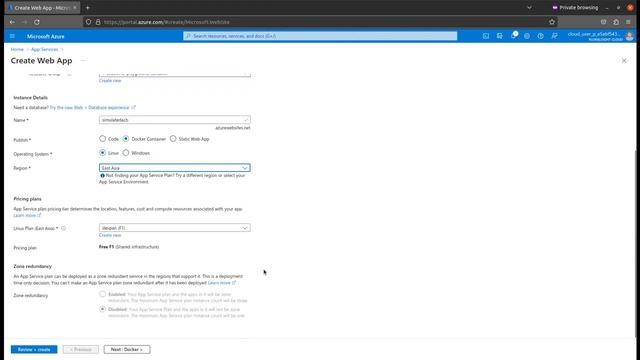
Task: Choose Windows as the operating system
Action: click(x=126, y=153)
